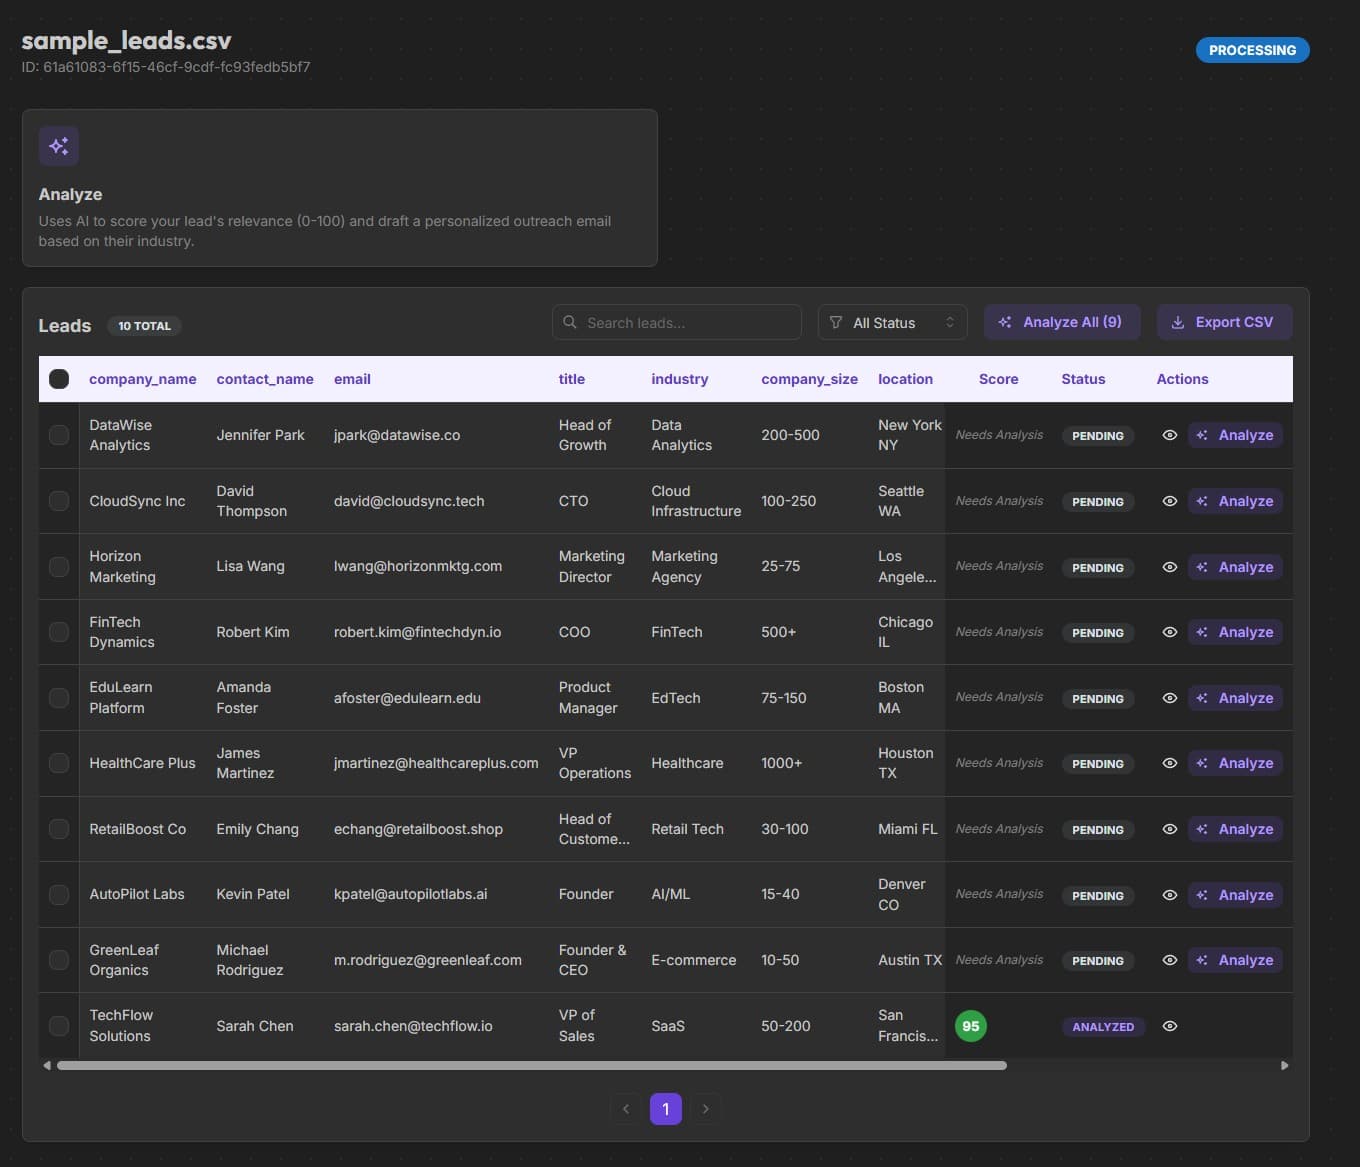Export leads with Export CSV button

(x=1224, y=322)
